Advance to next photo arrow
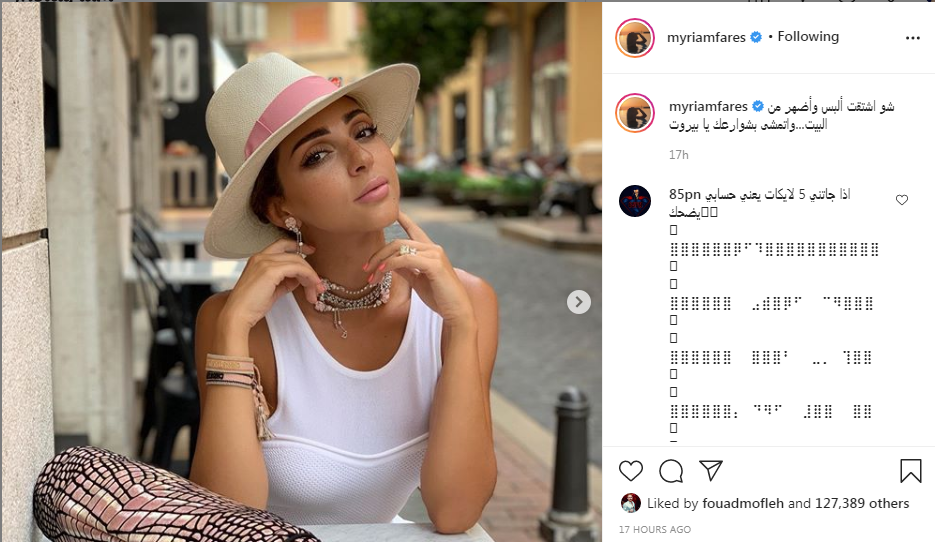935x542 pixels. [578, 302]
